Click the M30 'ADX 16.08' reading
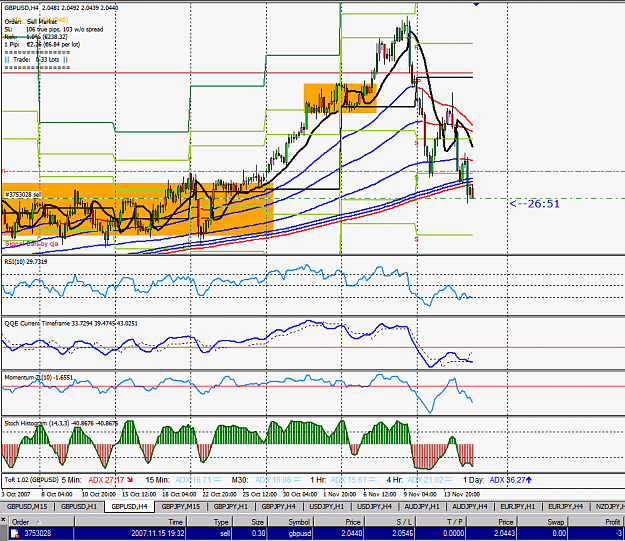Image resolution: width=625 pixels, height=541 pixels. (273, 480)
